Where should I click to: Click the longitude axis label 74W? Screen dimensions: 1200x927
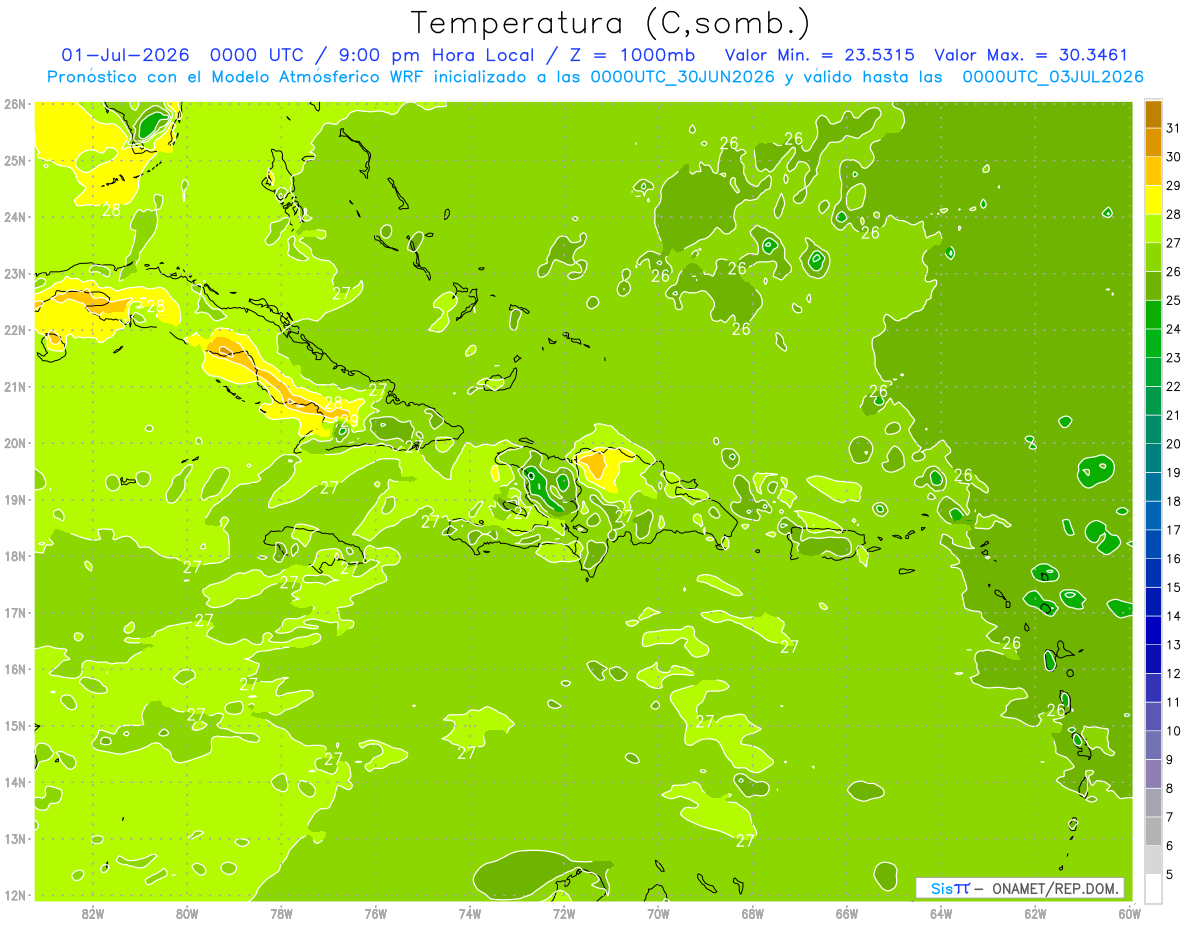[470, 912]
